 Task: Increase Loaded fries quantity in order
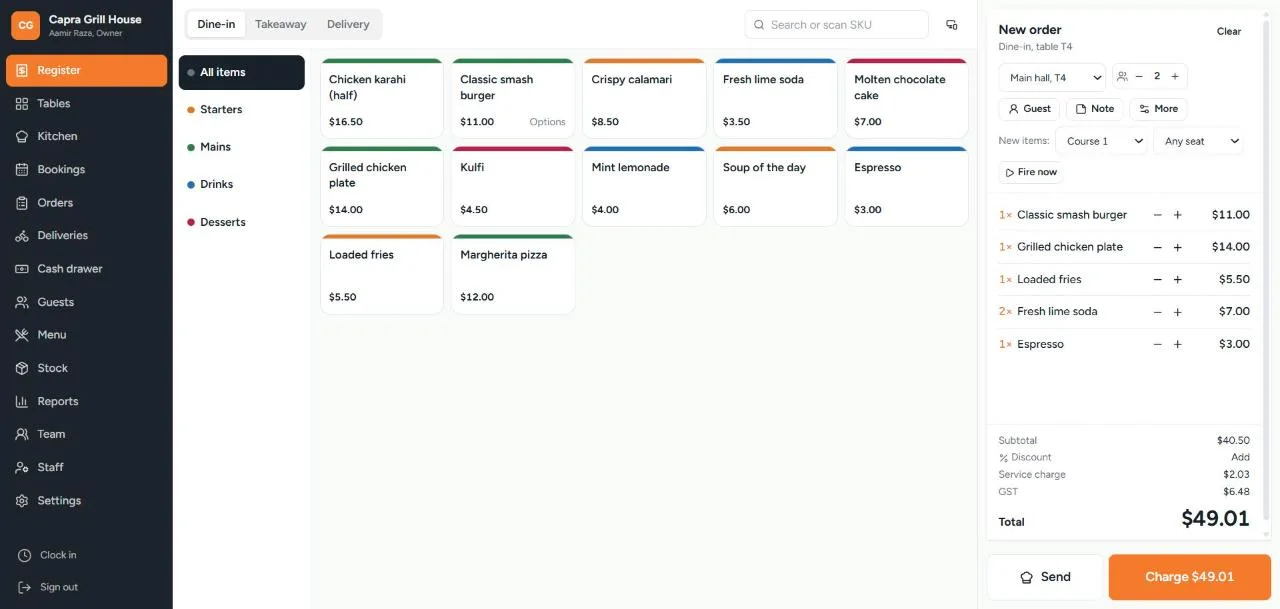click(x=1178, y=280)
